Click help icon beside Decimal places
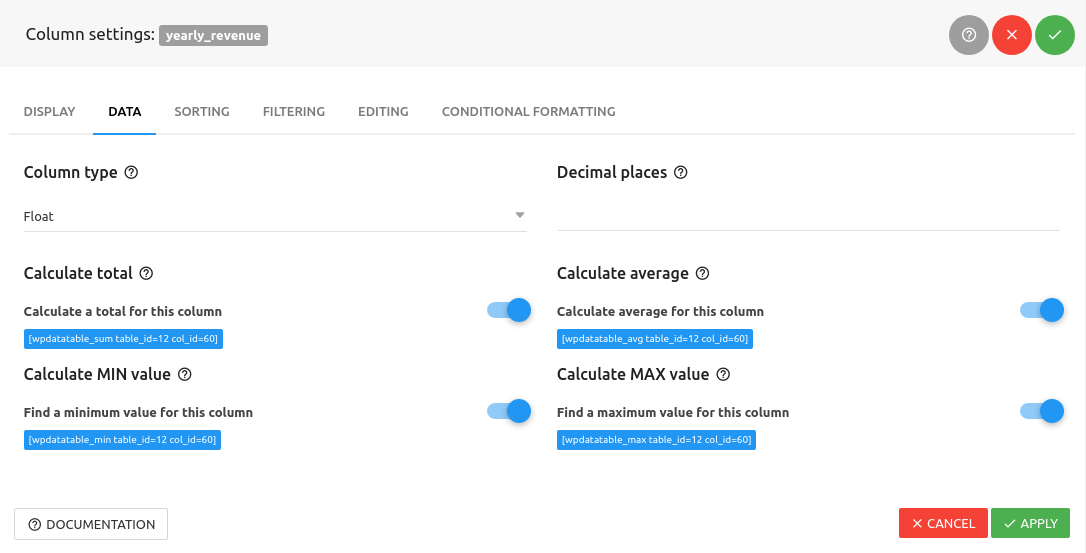This screenshot has height=553, width=1086. click(x=681, y=172)
